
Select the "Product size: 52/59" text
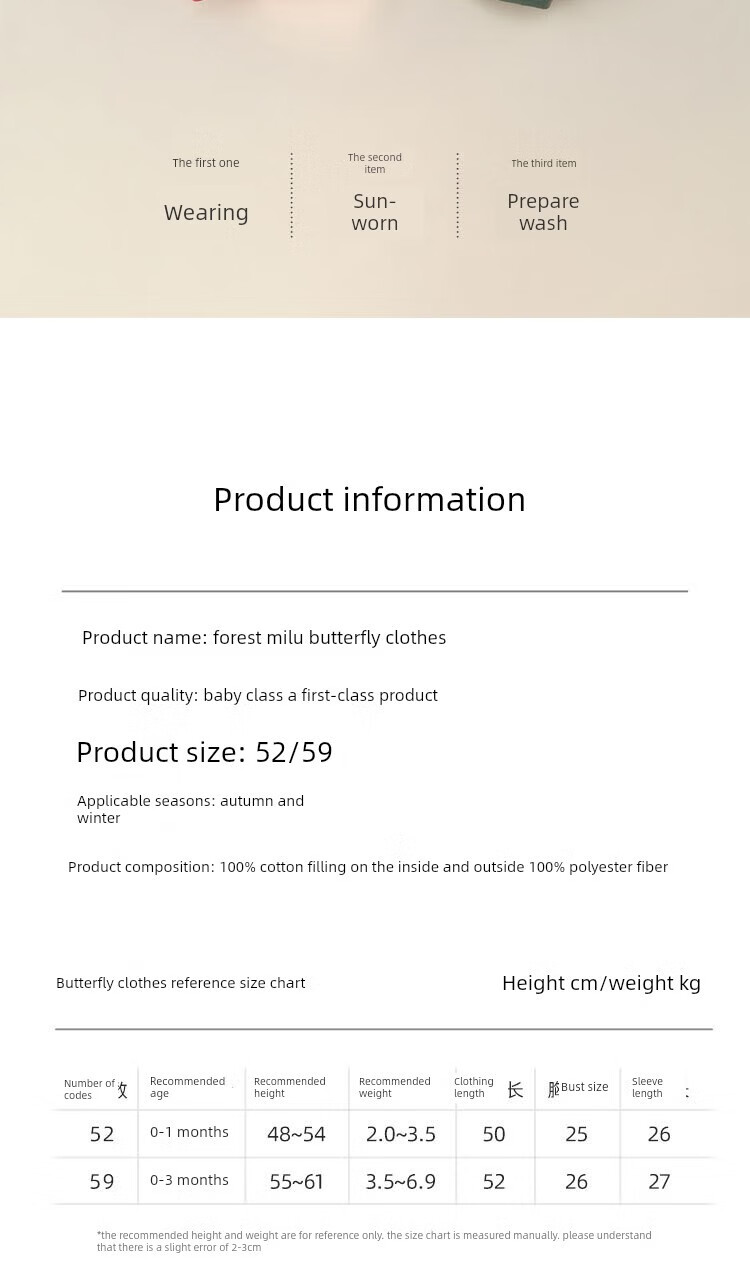tap(204, 752)
